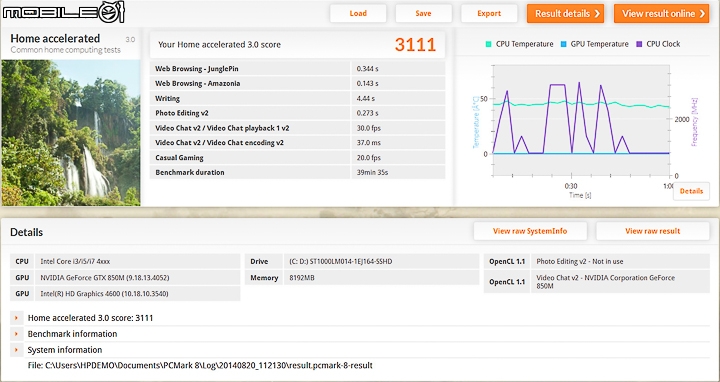Click the Load button
The height and width of the screenshot is (382, 720).
(358, 13)
